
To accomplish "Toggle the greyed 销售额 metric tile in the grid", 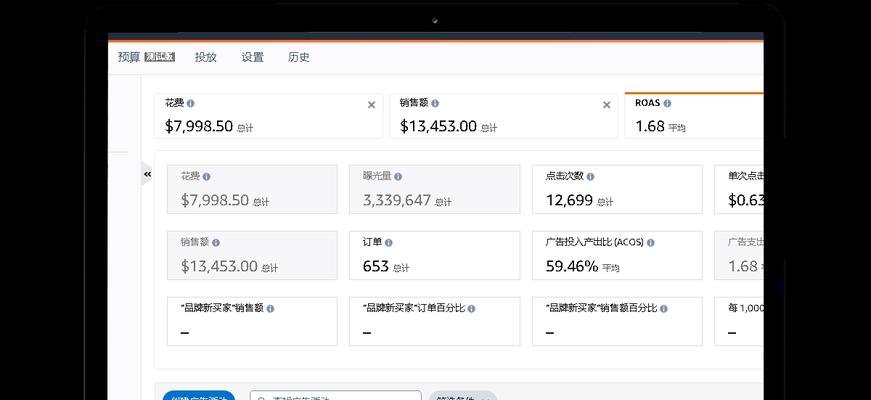I will (252, 256).
